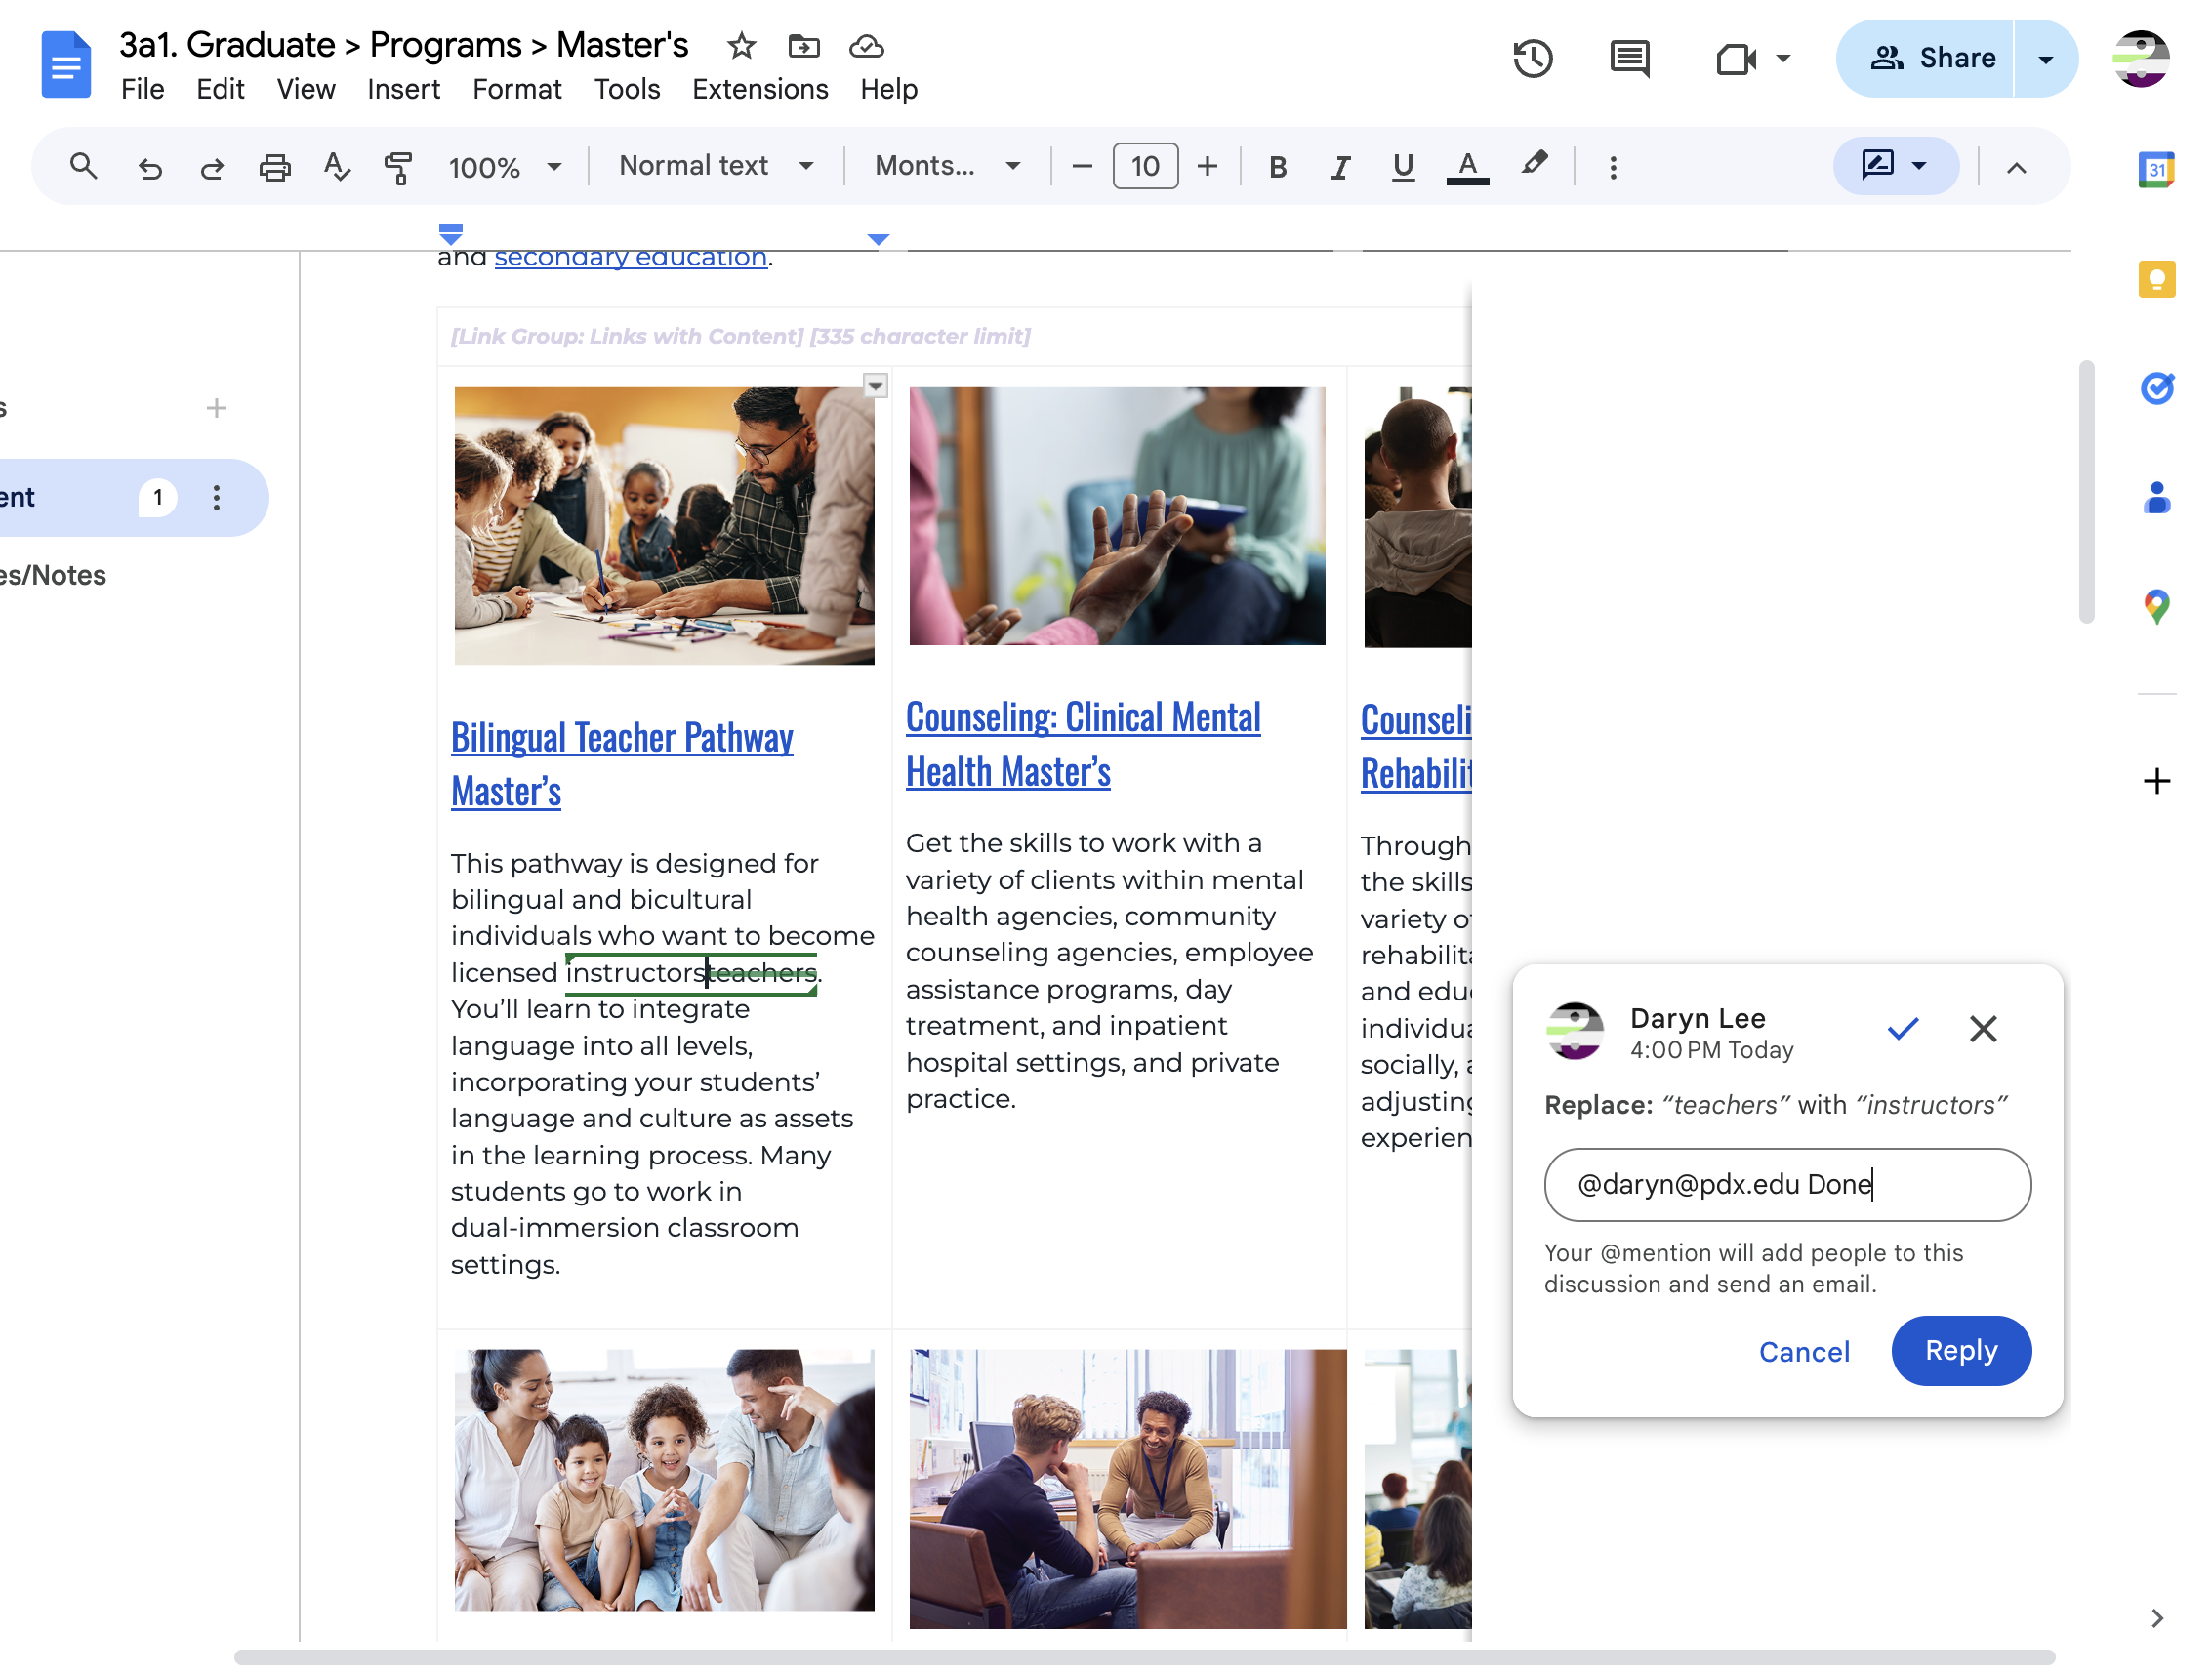Click the comment reply input field
Image resolution: width=2212 pixels, height=1673 pixels.
[x=1787, y=1184]
